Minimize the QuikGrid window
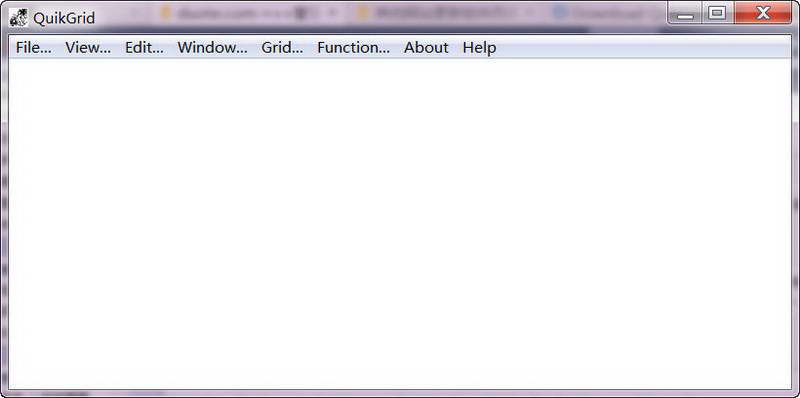 pyautogui.click(x=685, y=13)
